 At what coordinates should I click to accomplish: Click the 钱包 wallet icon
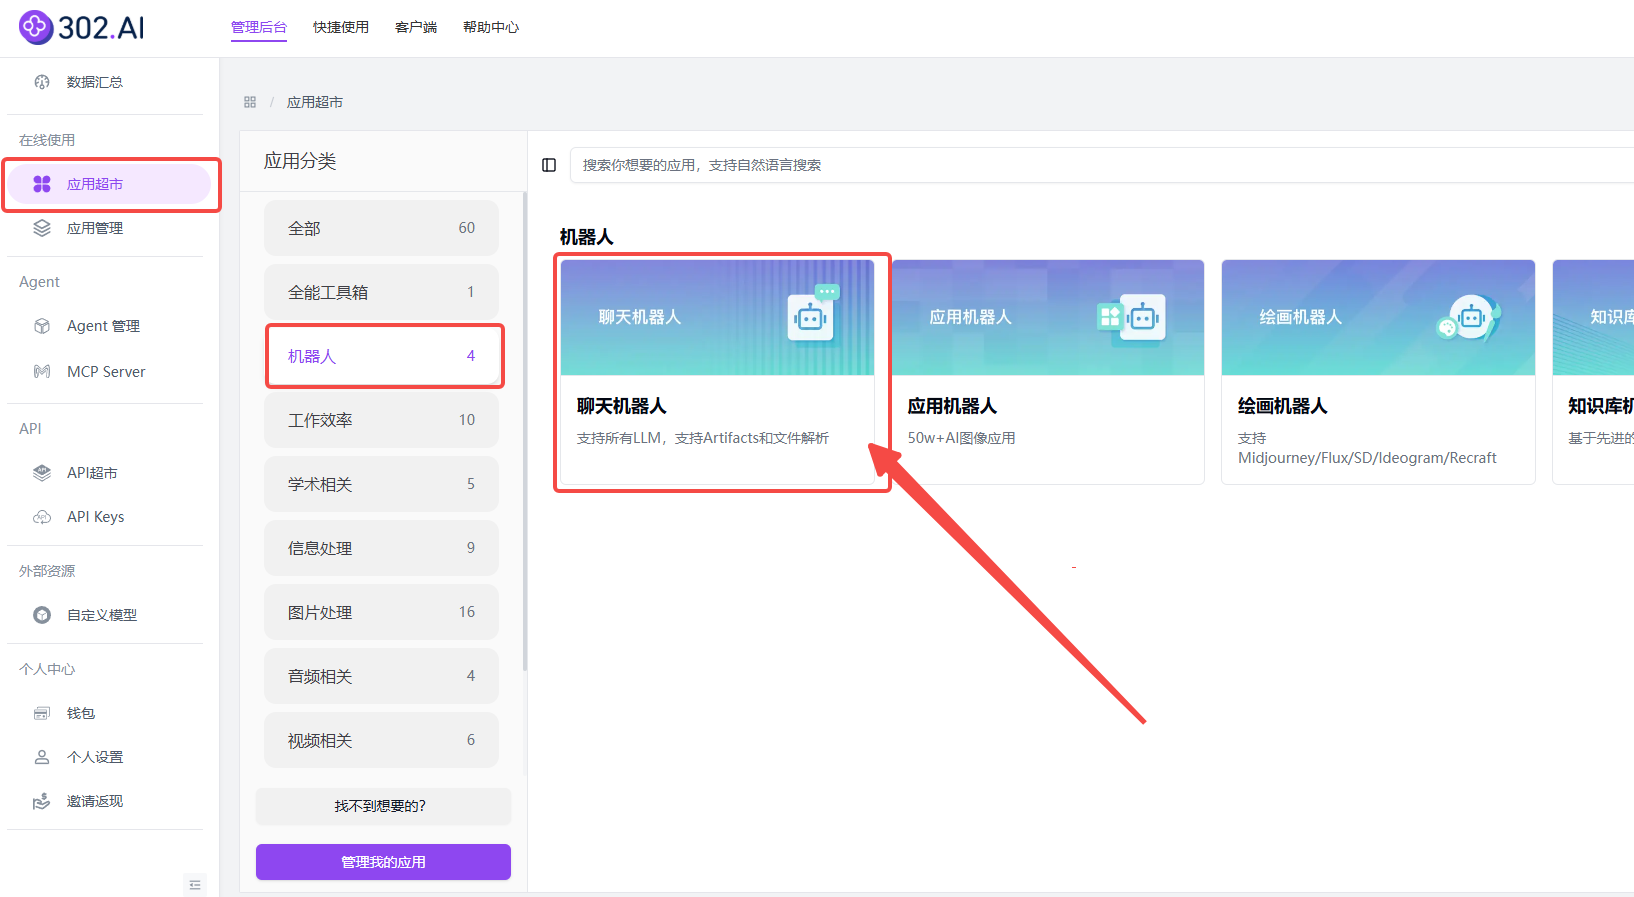tap(42, 713)
